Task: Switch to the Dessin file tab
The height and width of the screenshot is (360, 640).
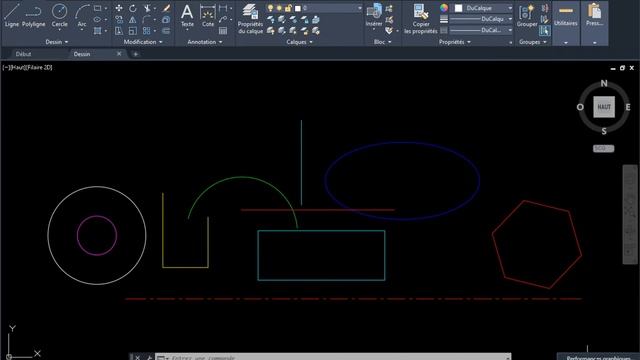Action: 82,54
